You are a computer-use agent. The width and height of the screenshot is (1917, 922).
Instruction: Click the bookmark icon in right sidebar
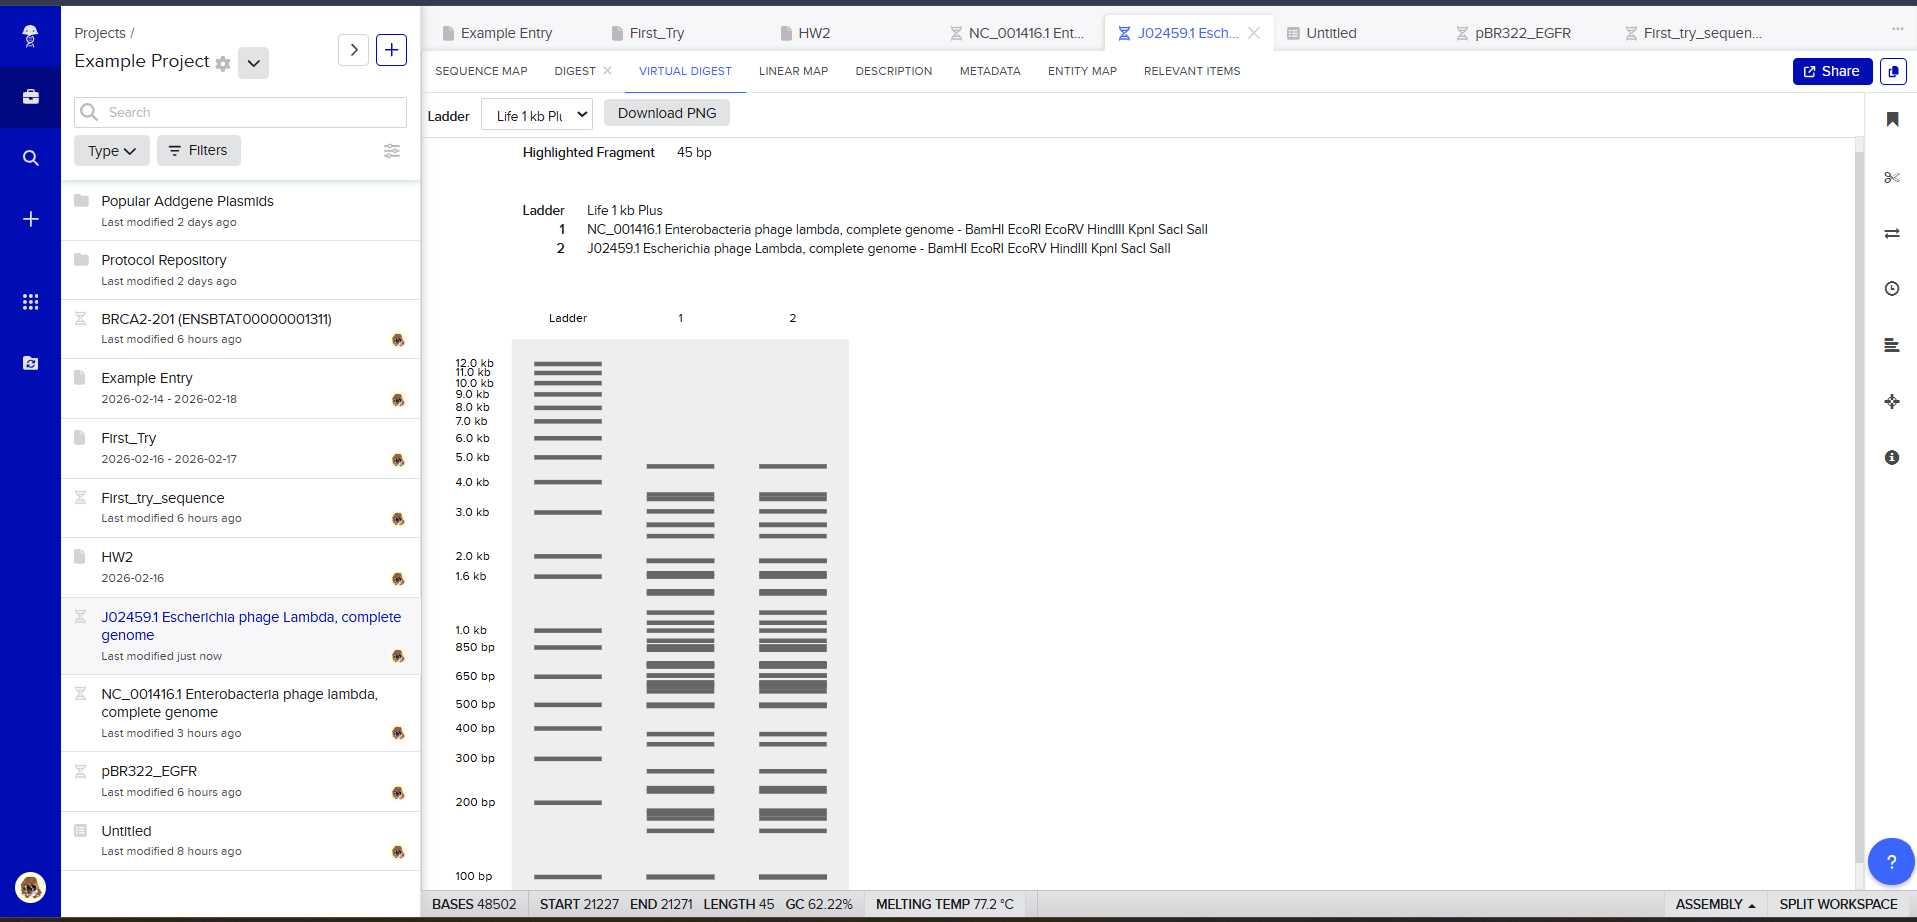click(x=1891, y=120)
